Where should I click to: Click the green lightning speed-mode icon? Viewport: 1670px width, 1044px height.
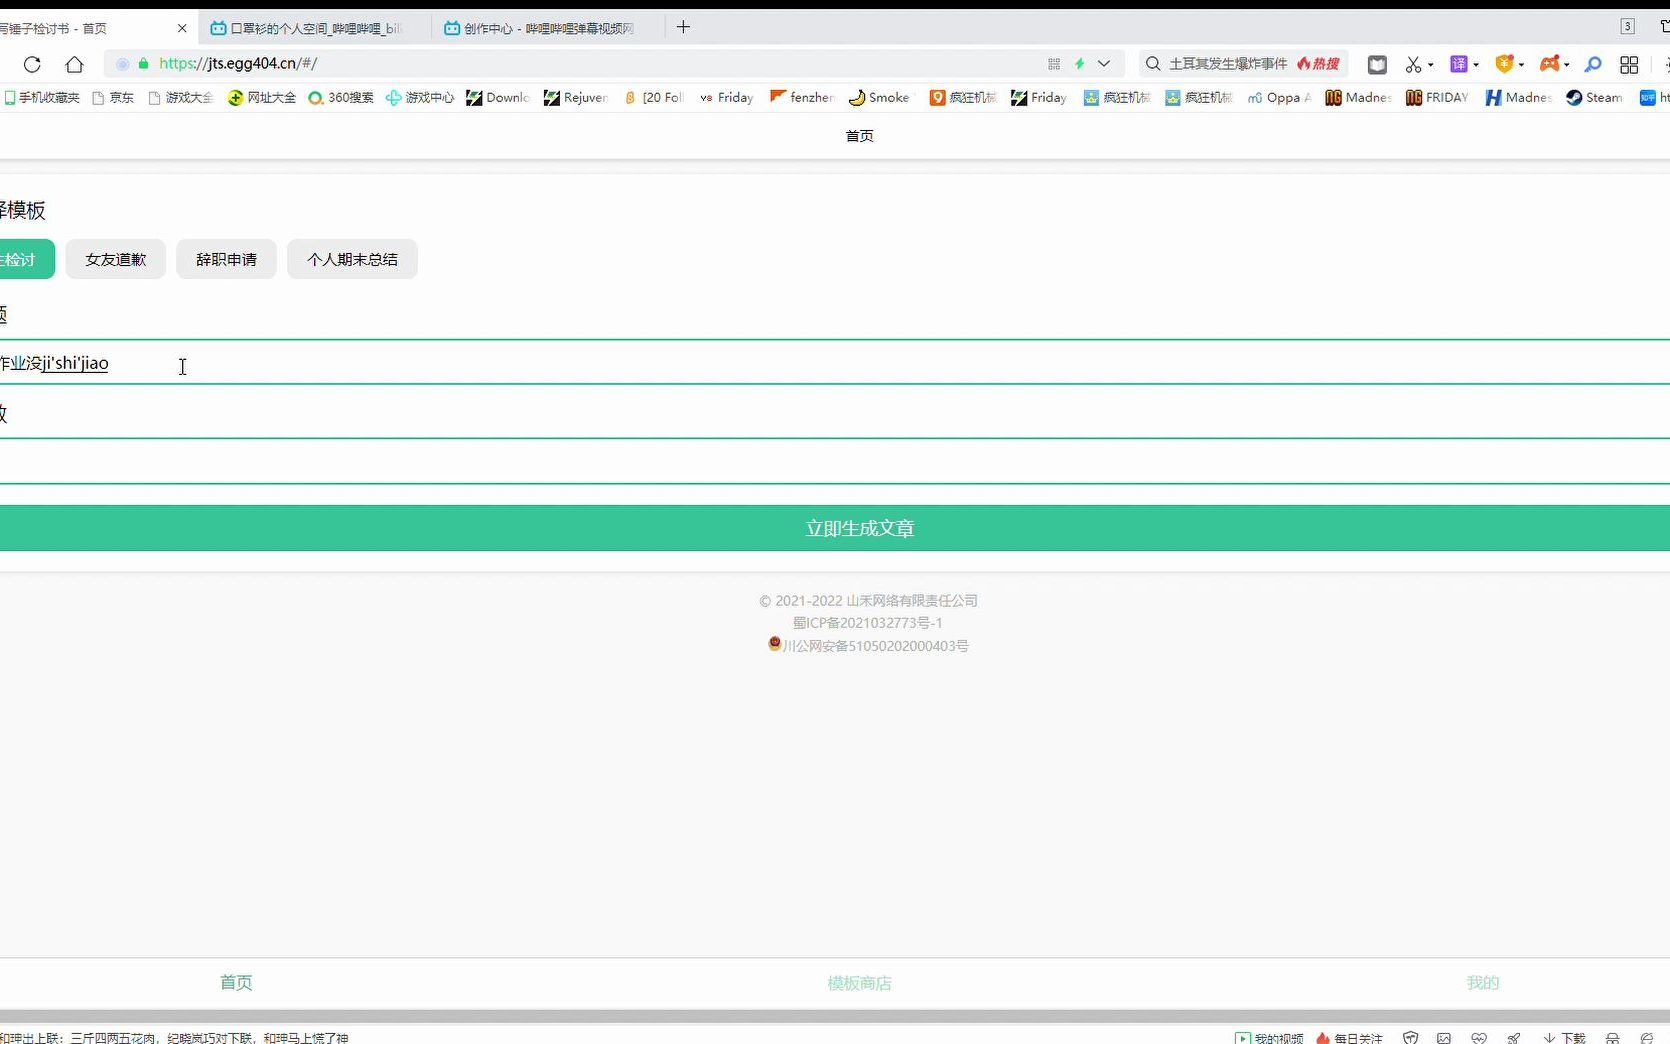(x=1080, y=64)
